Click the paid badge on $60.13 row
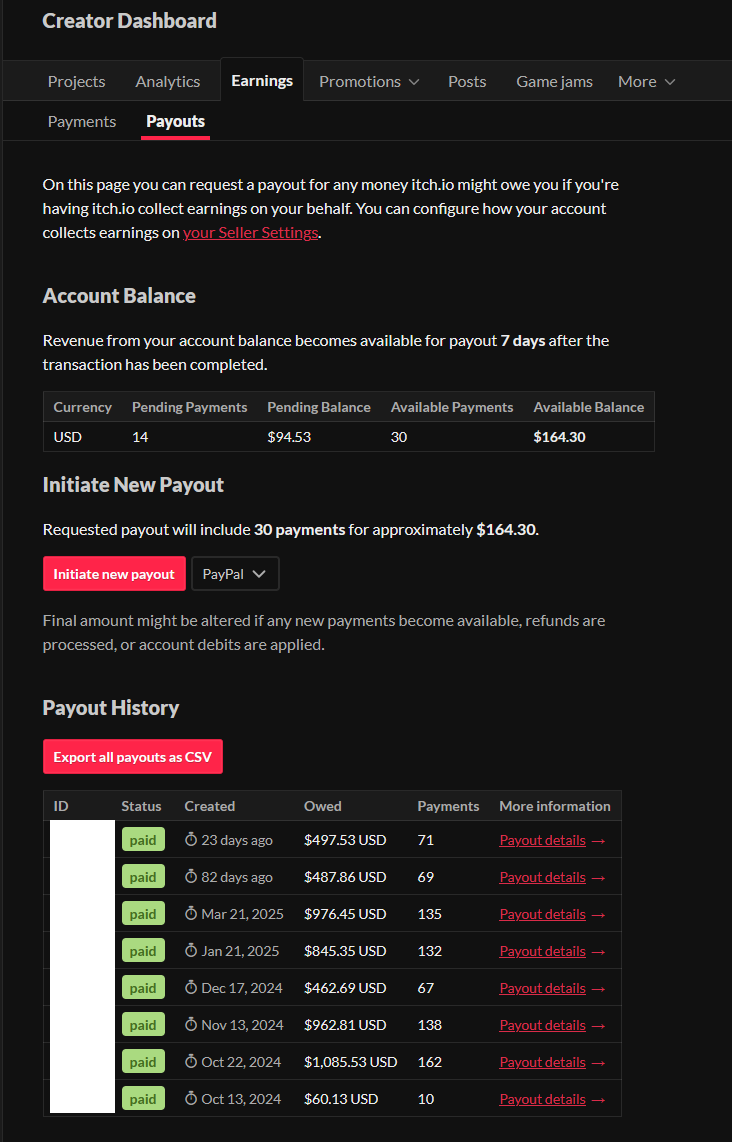 point(143,1099)
